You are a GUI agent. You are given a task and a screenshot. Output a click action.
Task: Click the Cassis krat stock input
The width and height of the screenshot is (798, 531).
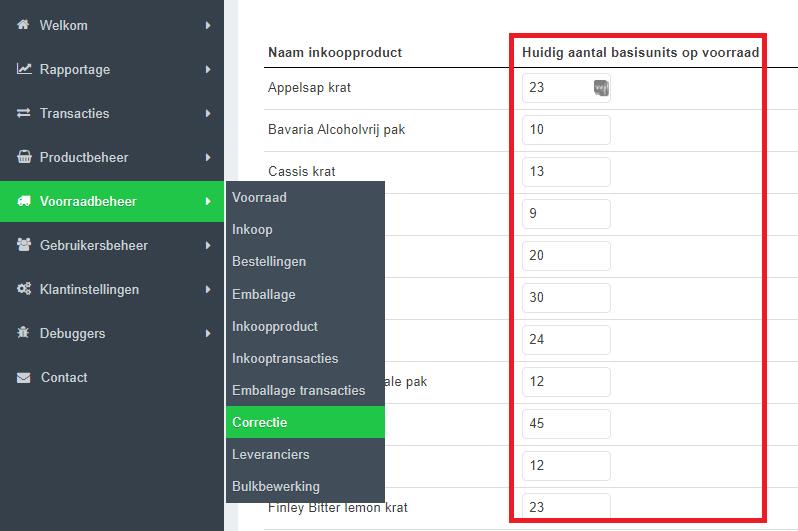[565, 172]
